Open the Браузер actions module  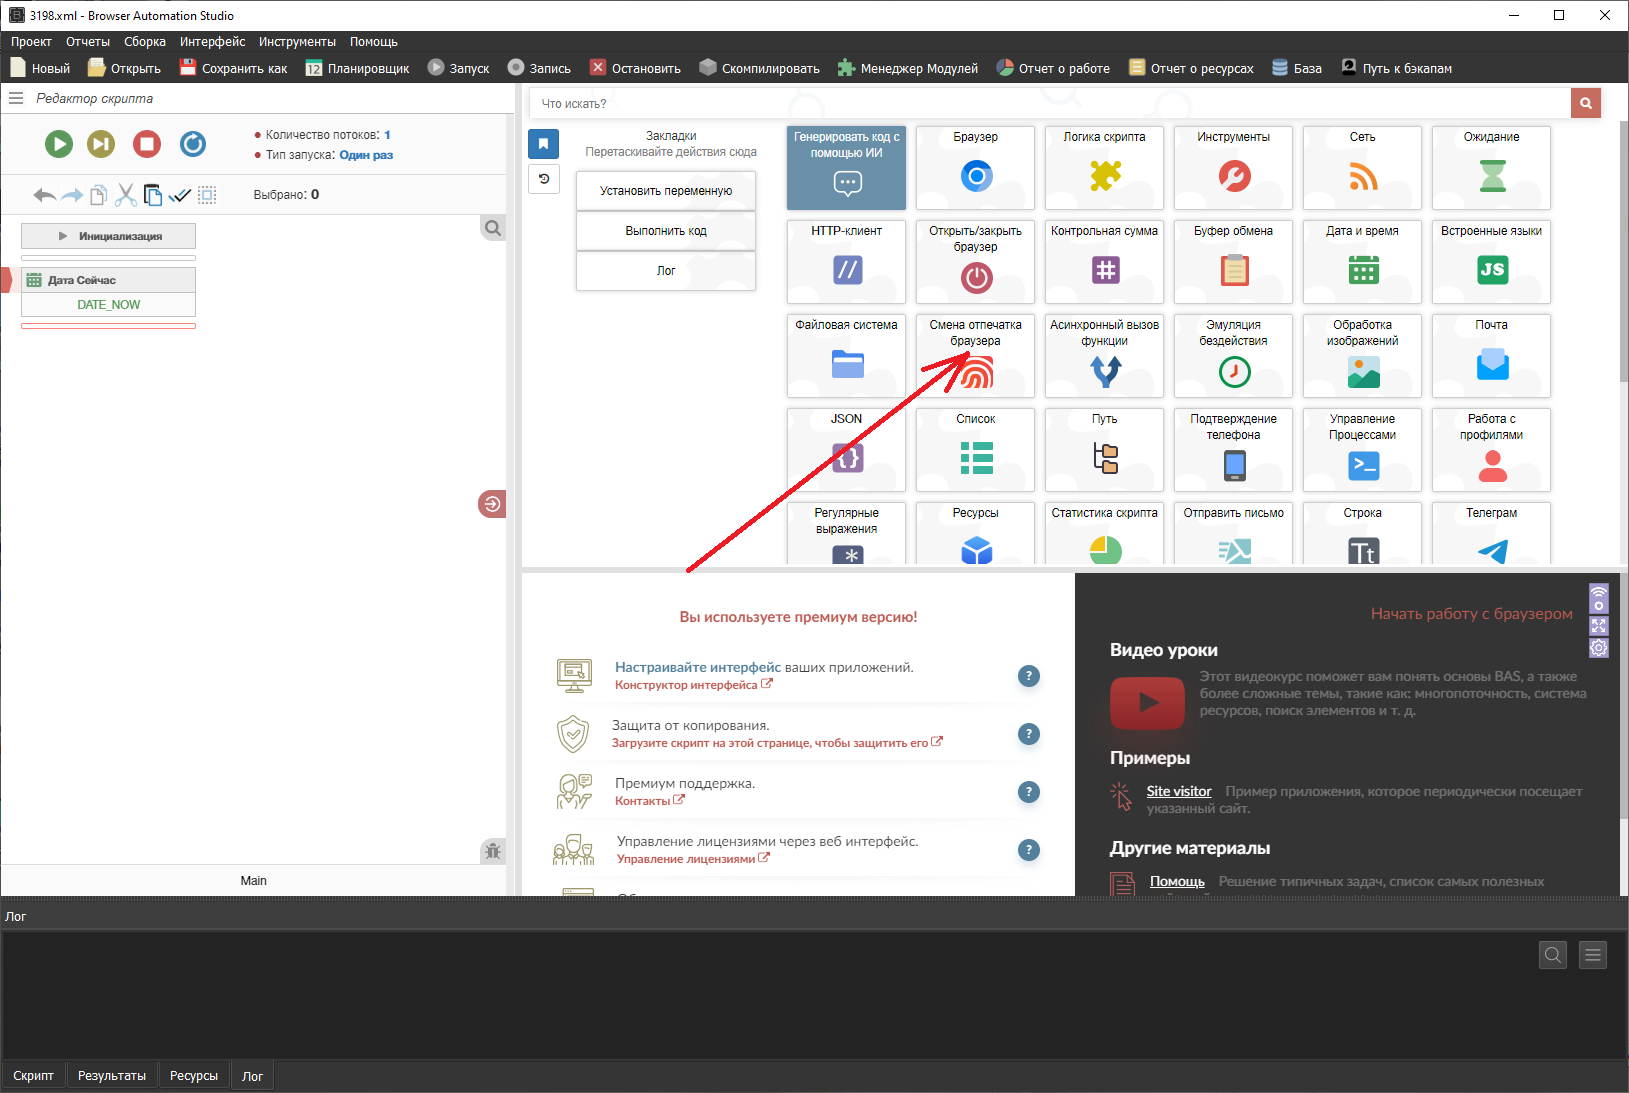pyautogui.click(x=975, y=167)
